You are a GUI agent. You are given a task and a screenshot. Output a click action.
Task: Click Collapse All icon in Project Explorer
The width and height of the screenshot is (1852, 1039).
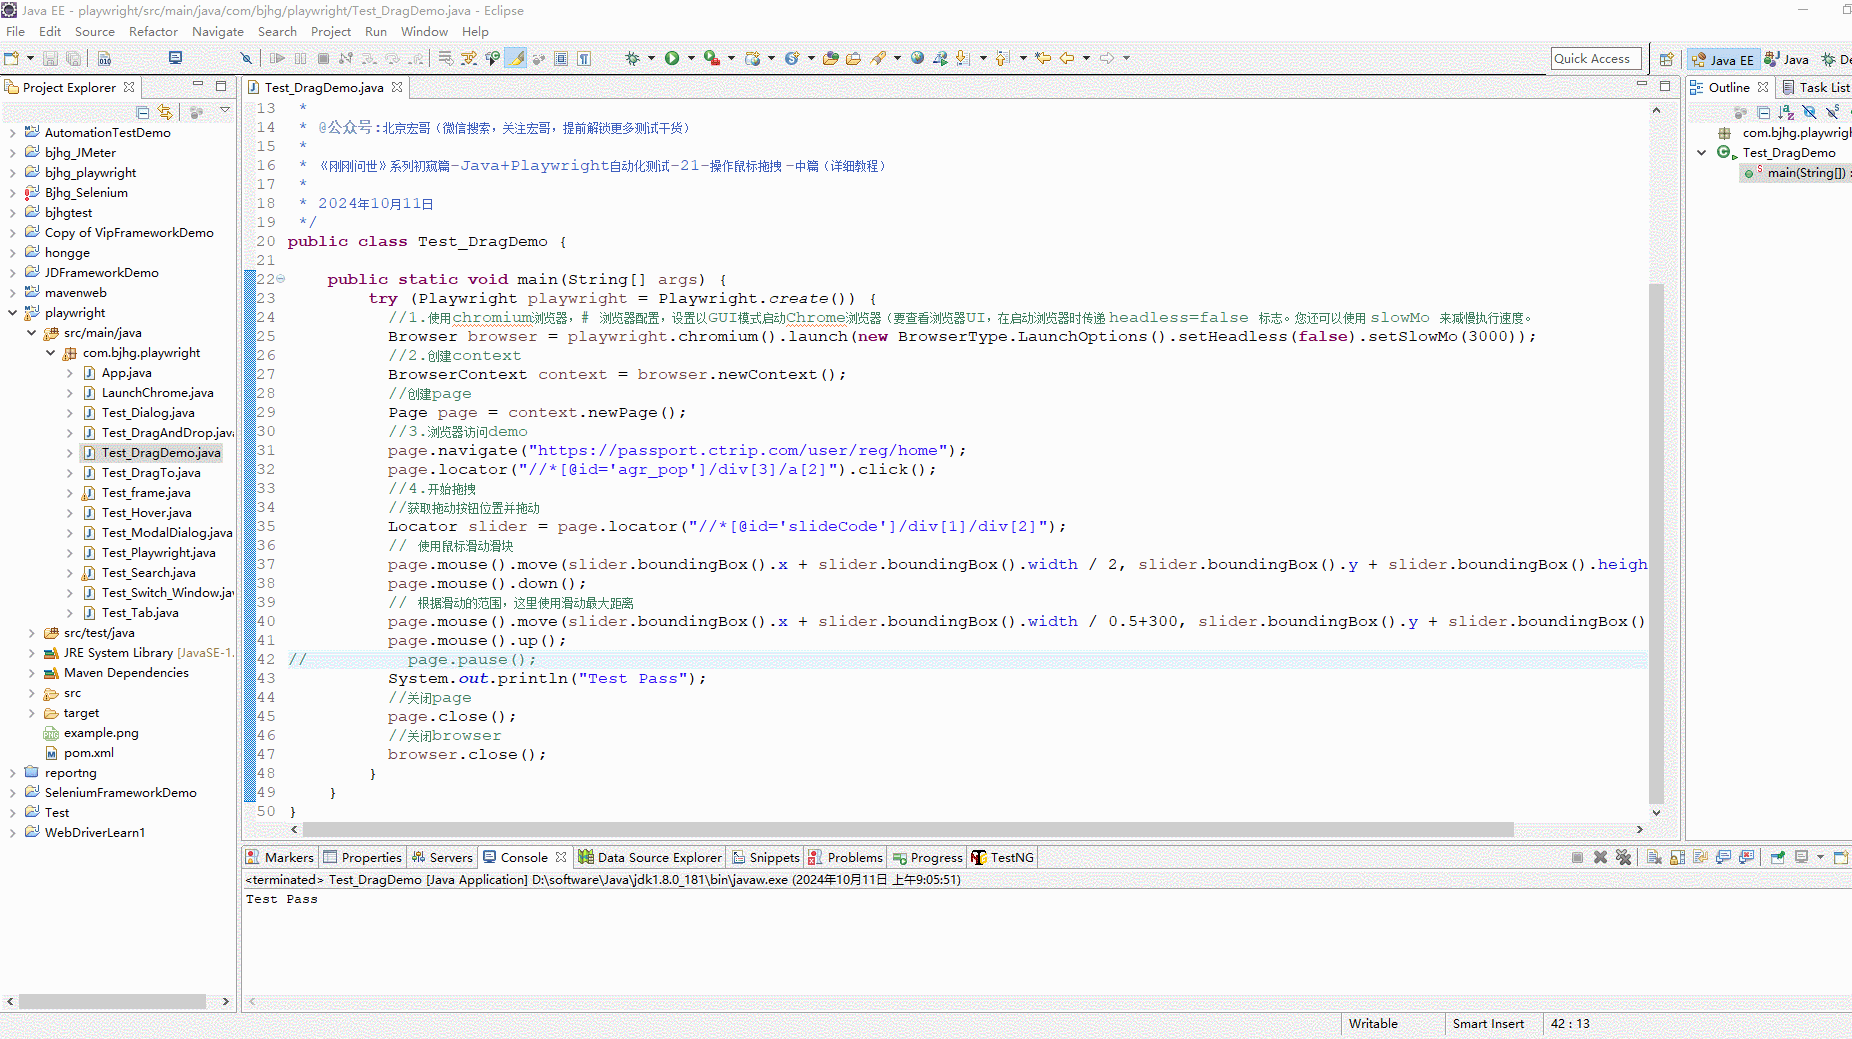click(143, 112)
